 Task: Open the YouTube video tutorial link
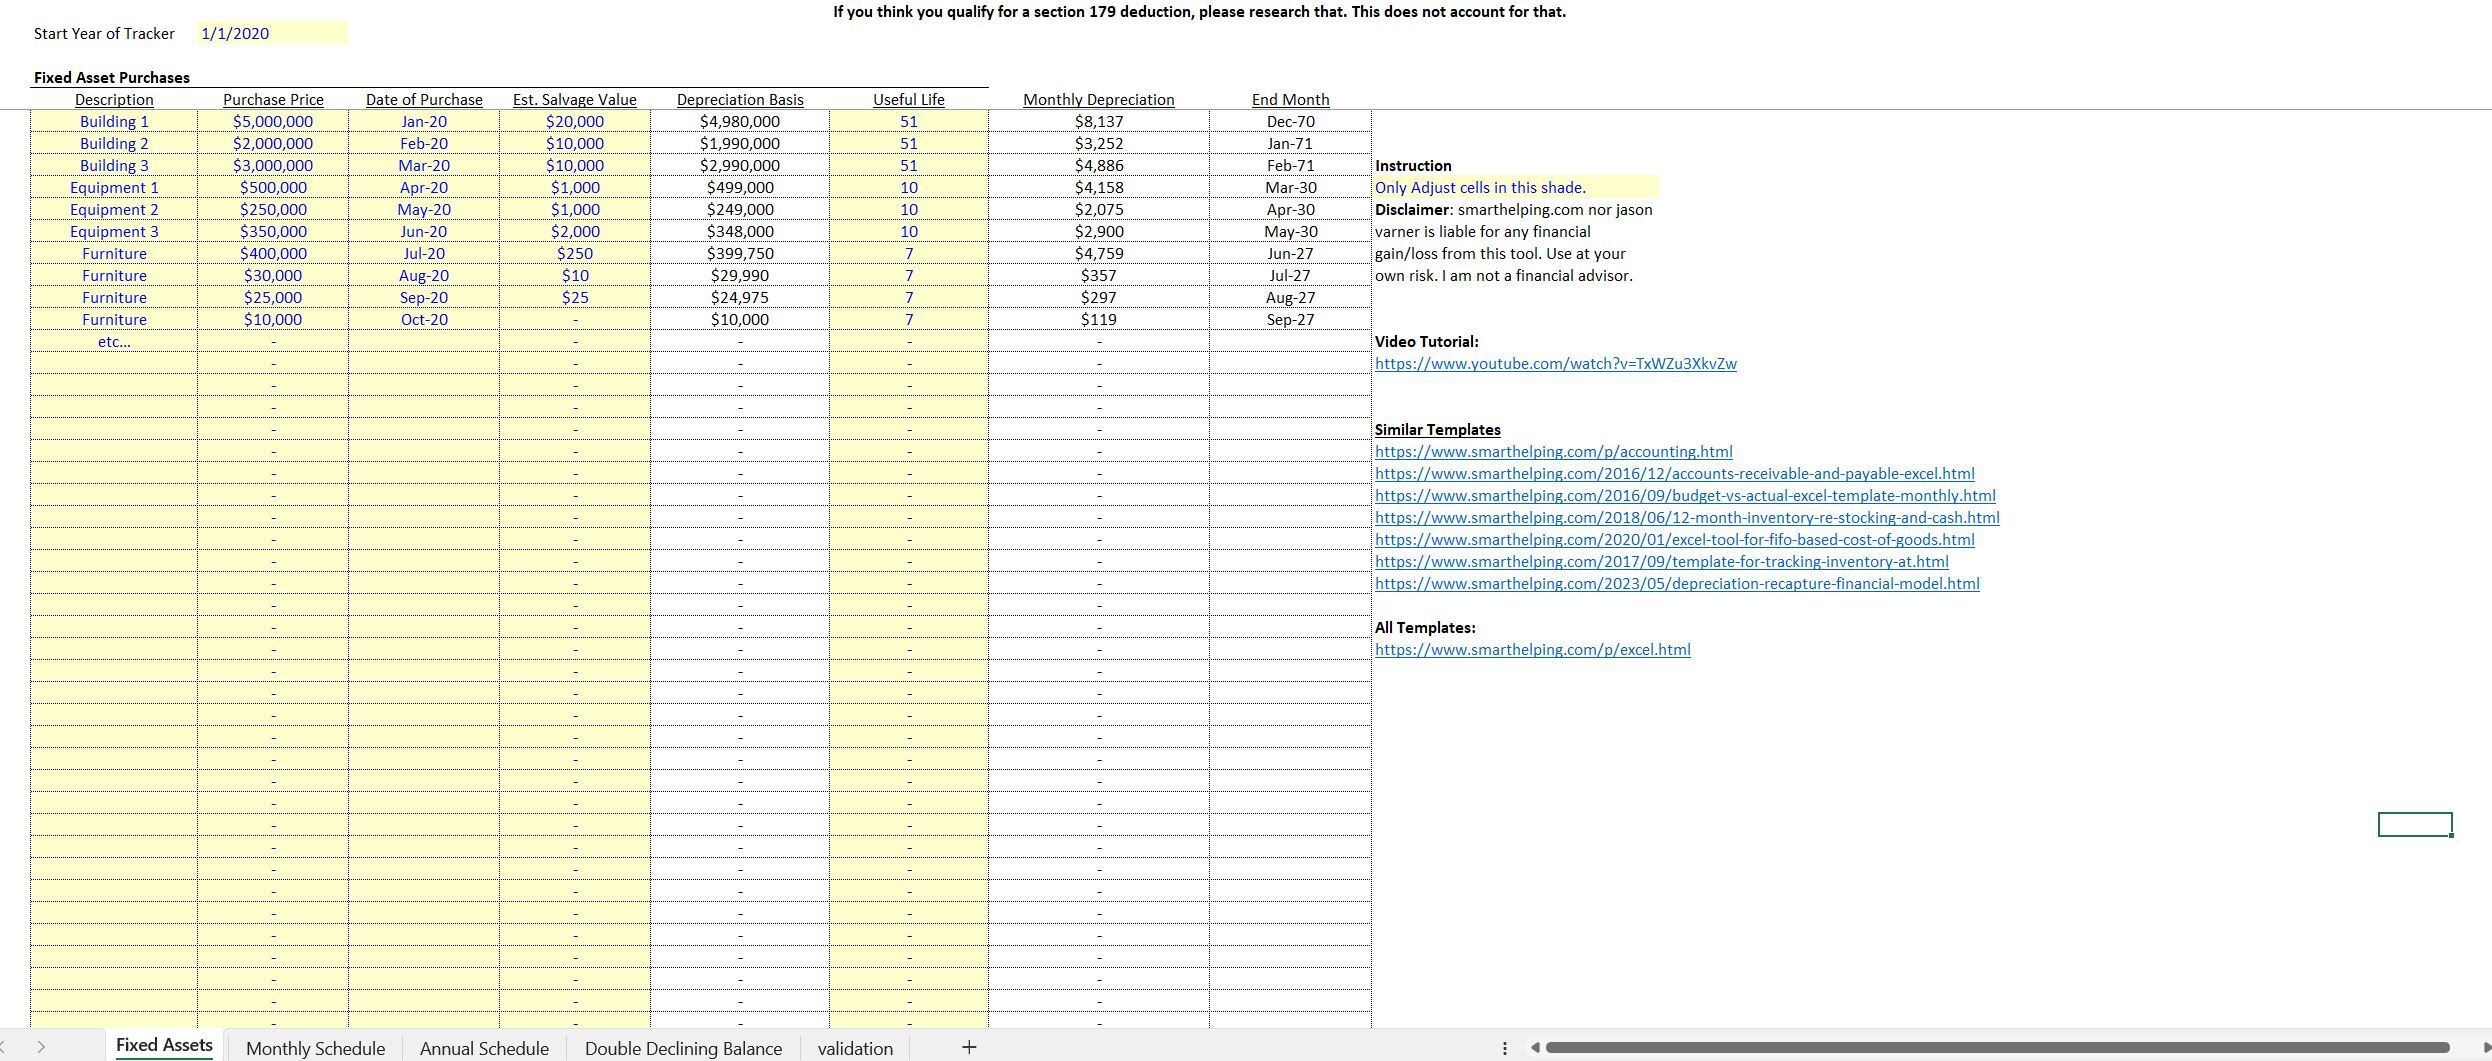pyautogui.click(x=1555, y=364)
